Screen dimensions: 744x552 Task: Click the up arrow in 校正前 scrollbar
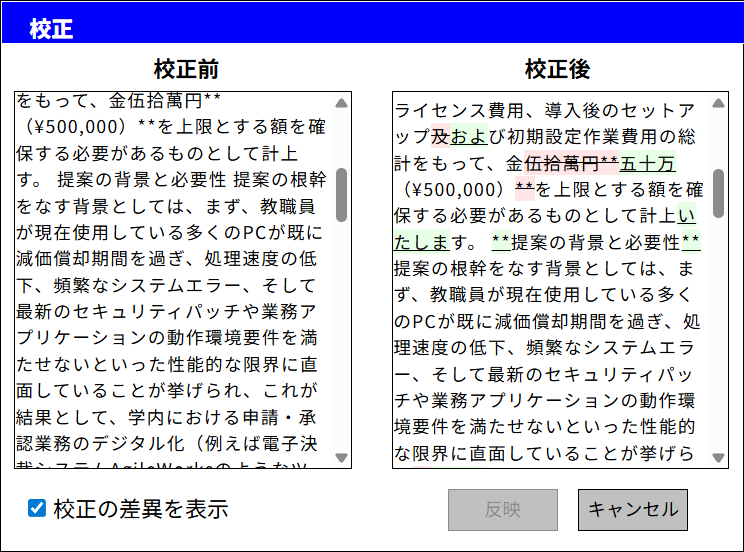pos(341,103)
